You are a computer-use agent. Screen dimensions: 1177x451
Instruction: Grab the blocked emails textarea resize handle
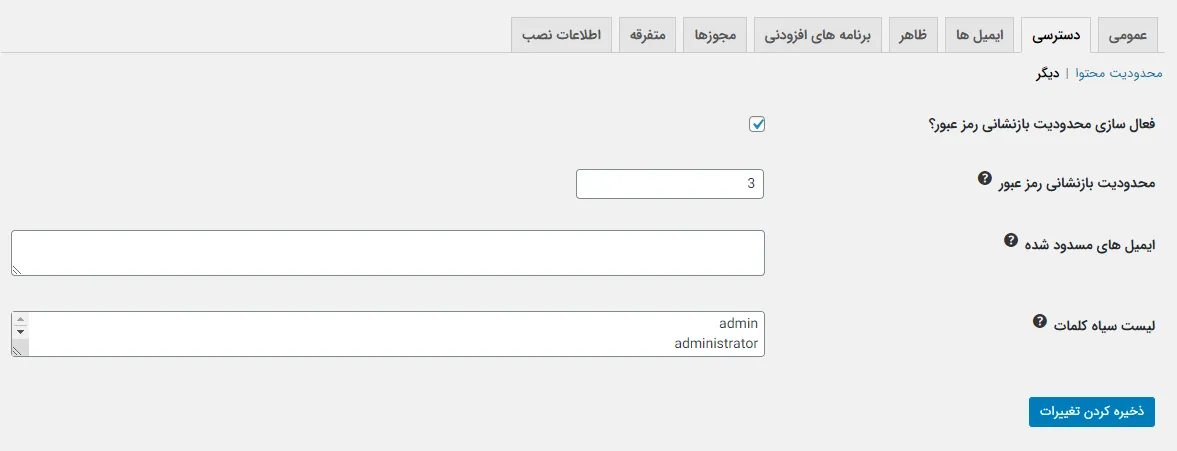[x=17, y=270]
